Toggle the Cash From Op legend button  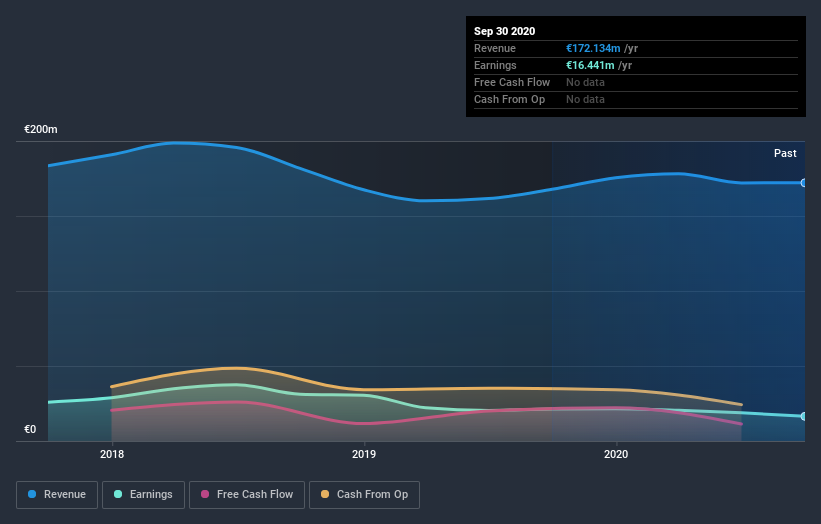click(364, 495)
